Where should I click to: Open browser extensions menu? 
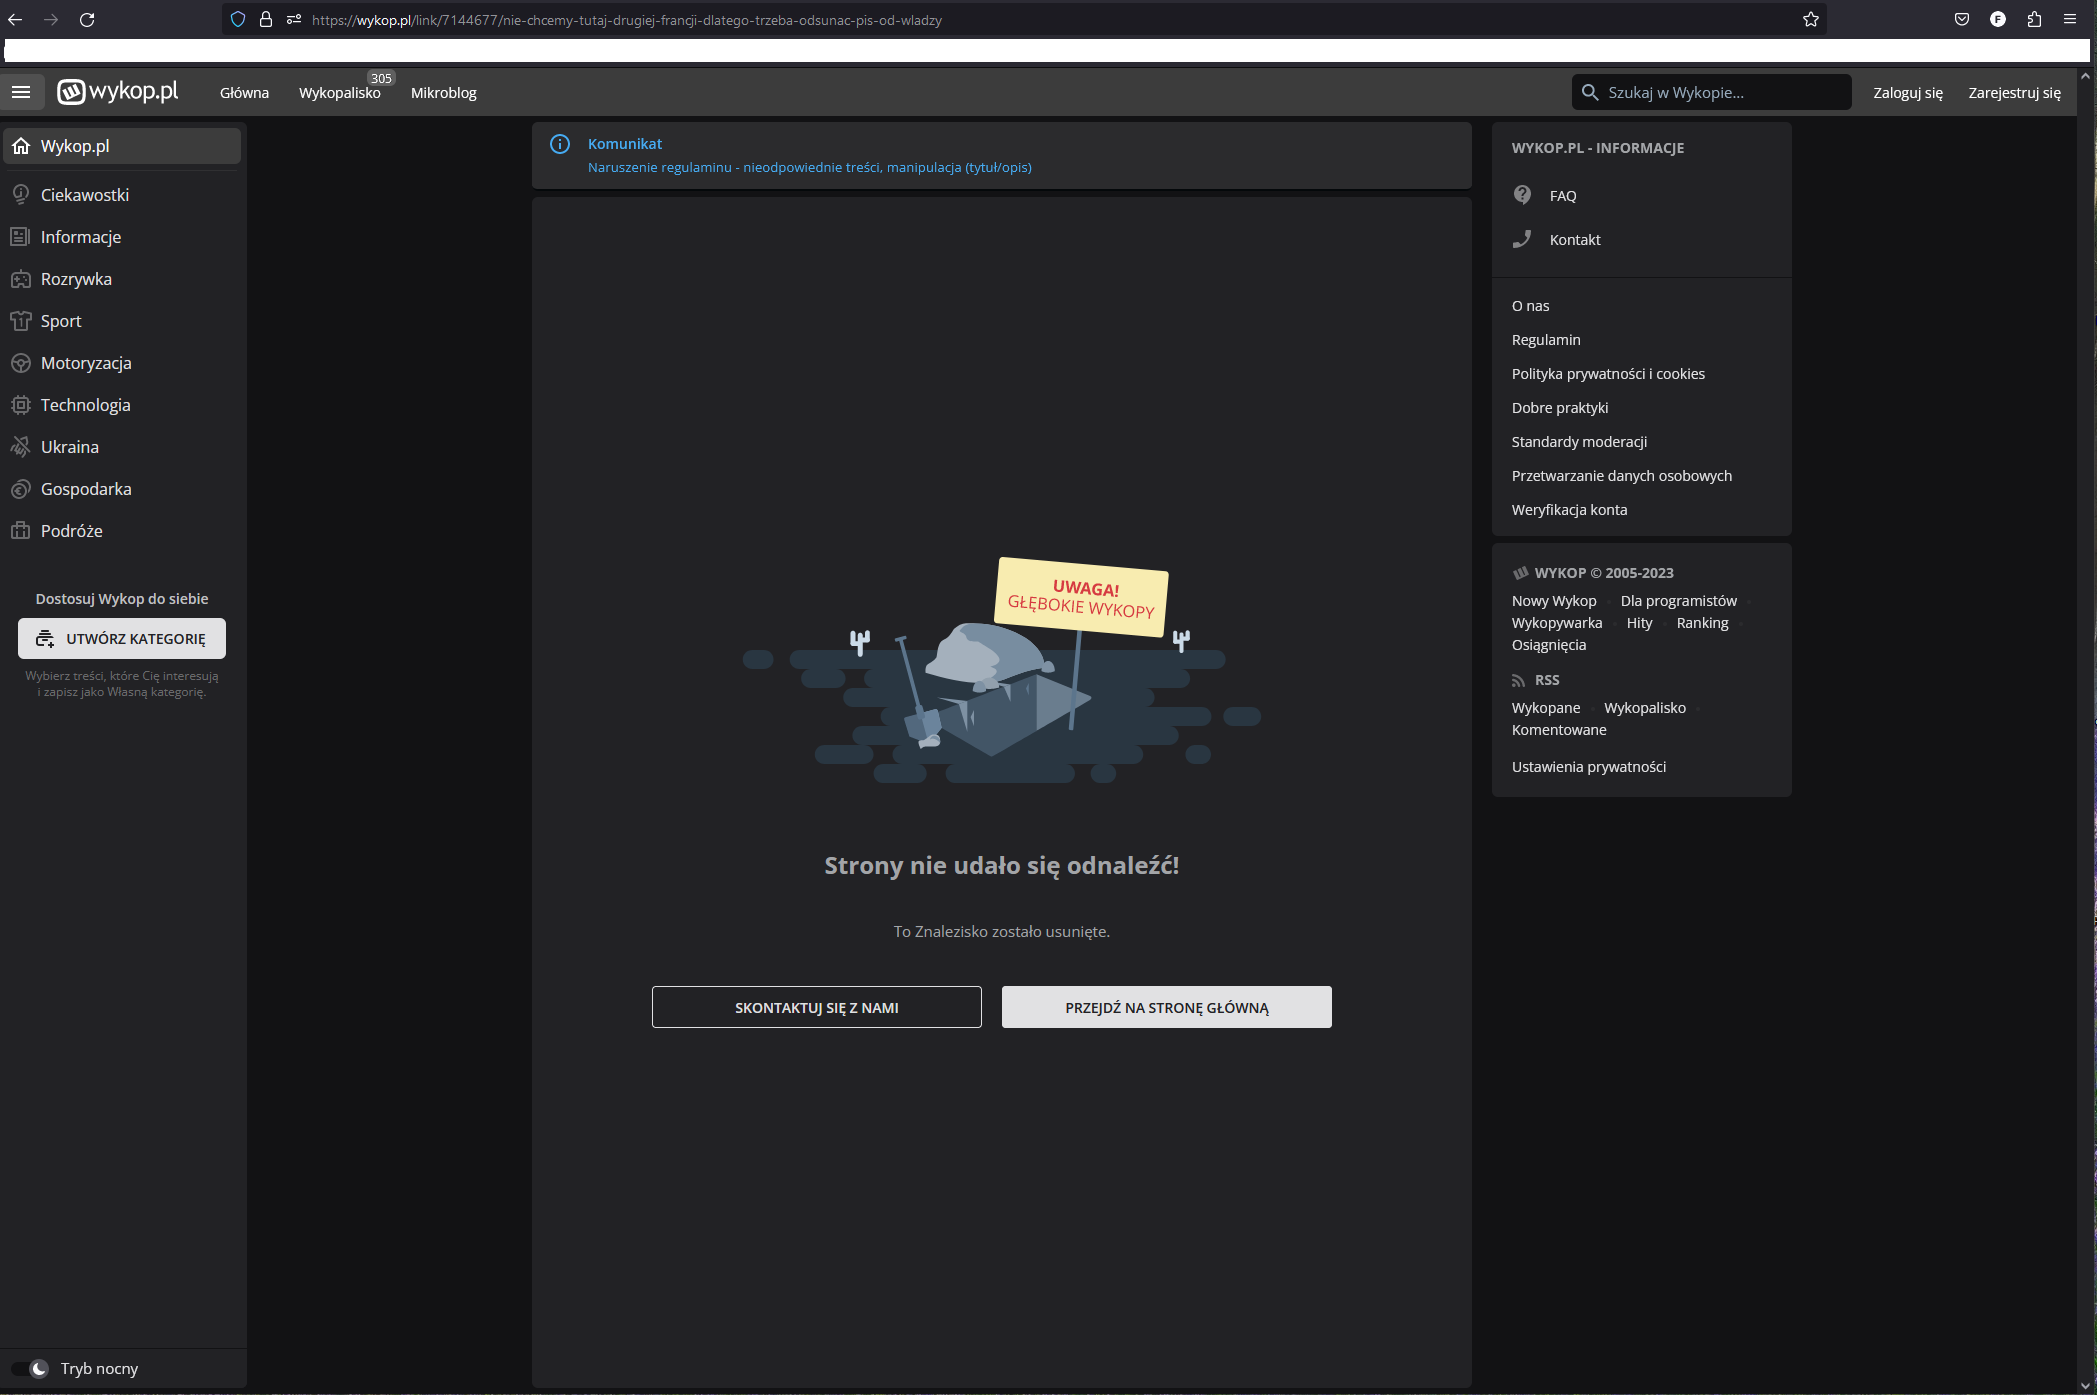tap(2034, 20)
